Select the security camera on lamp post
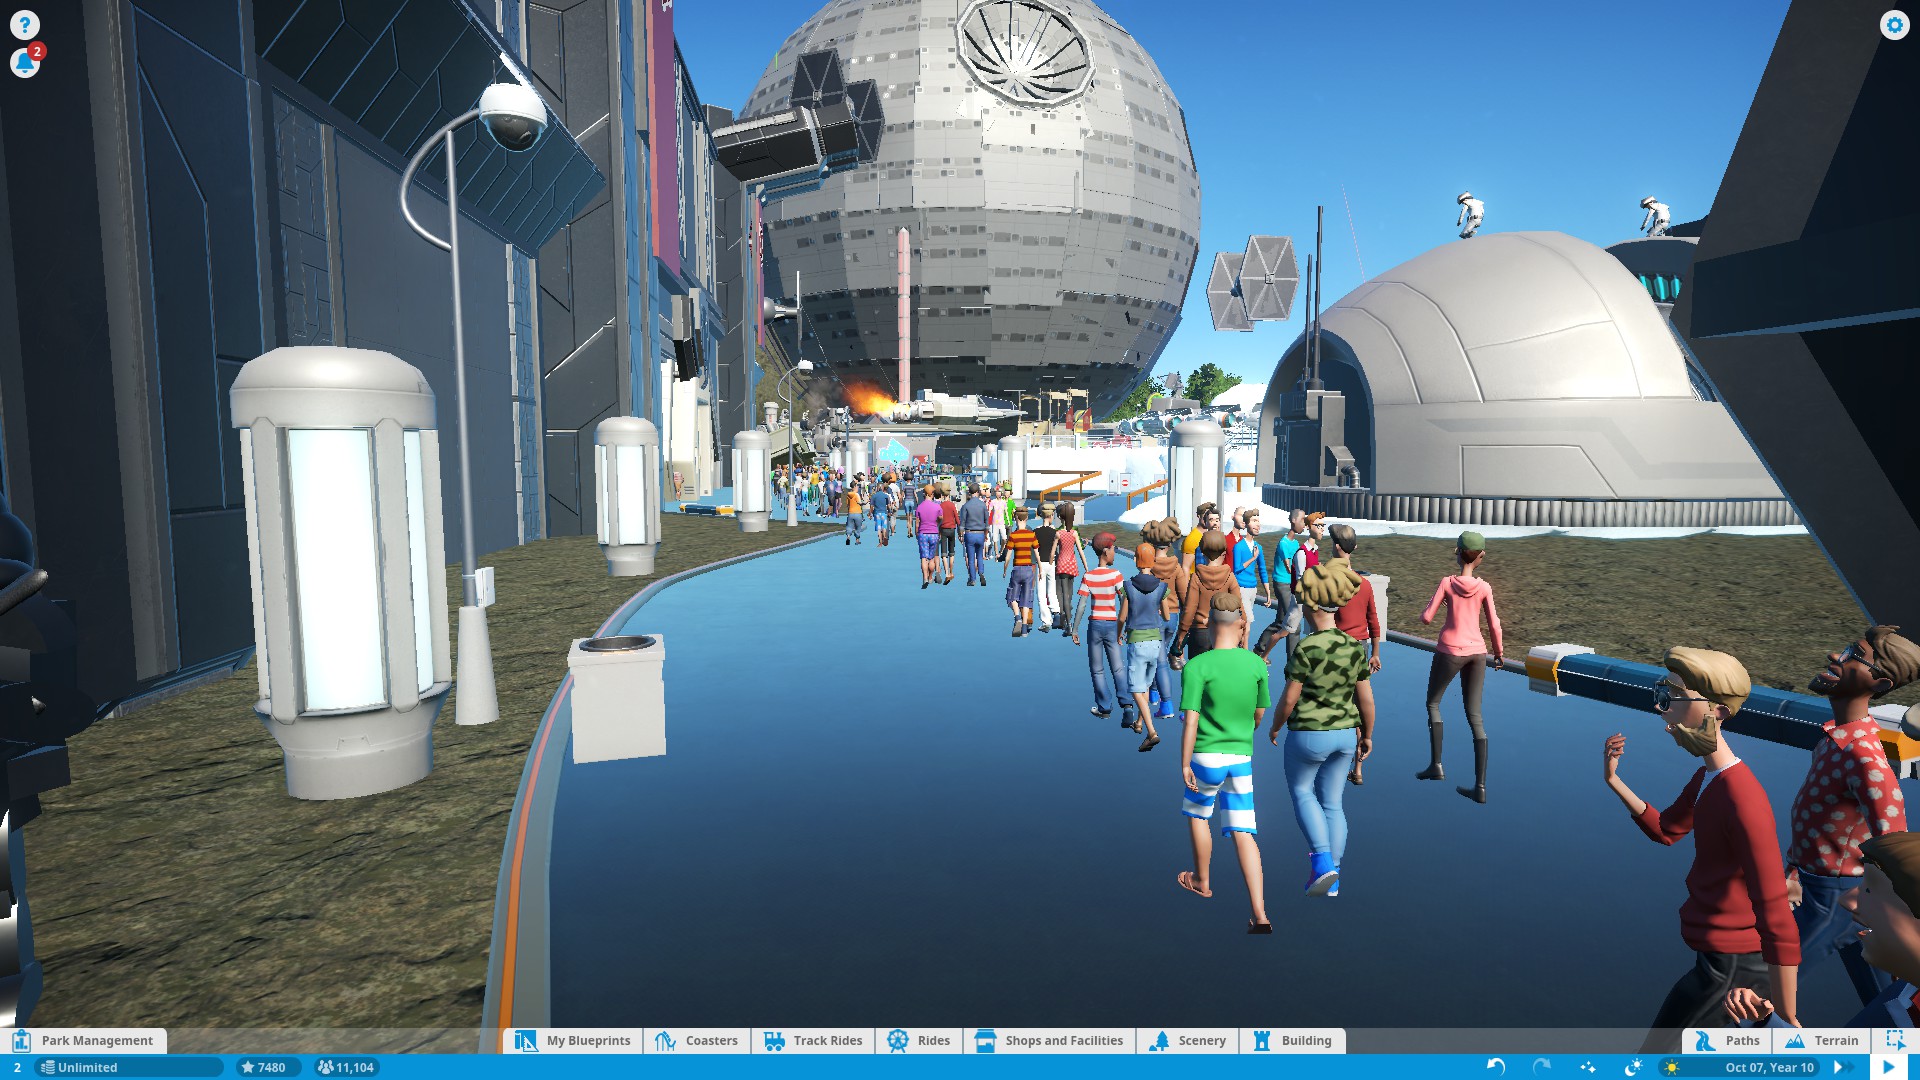The width and height of the screenshot is (1920, 1080). coord(512,116)
